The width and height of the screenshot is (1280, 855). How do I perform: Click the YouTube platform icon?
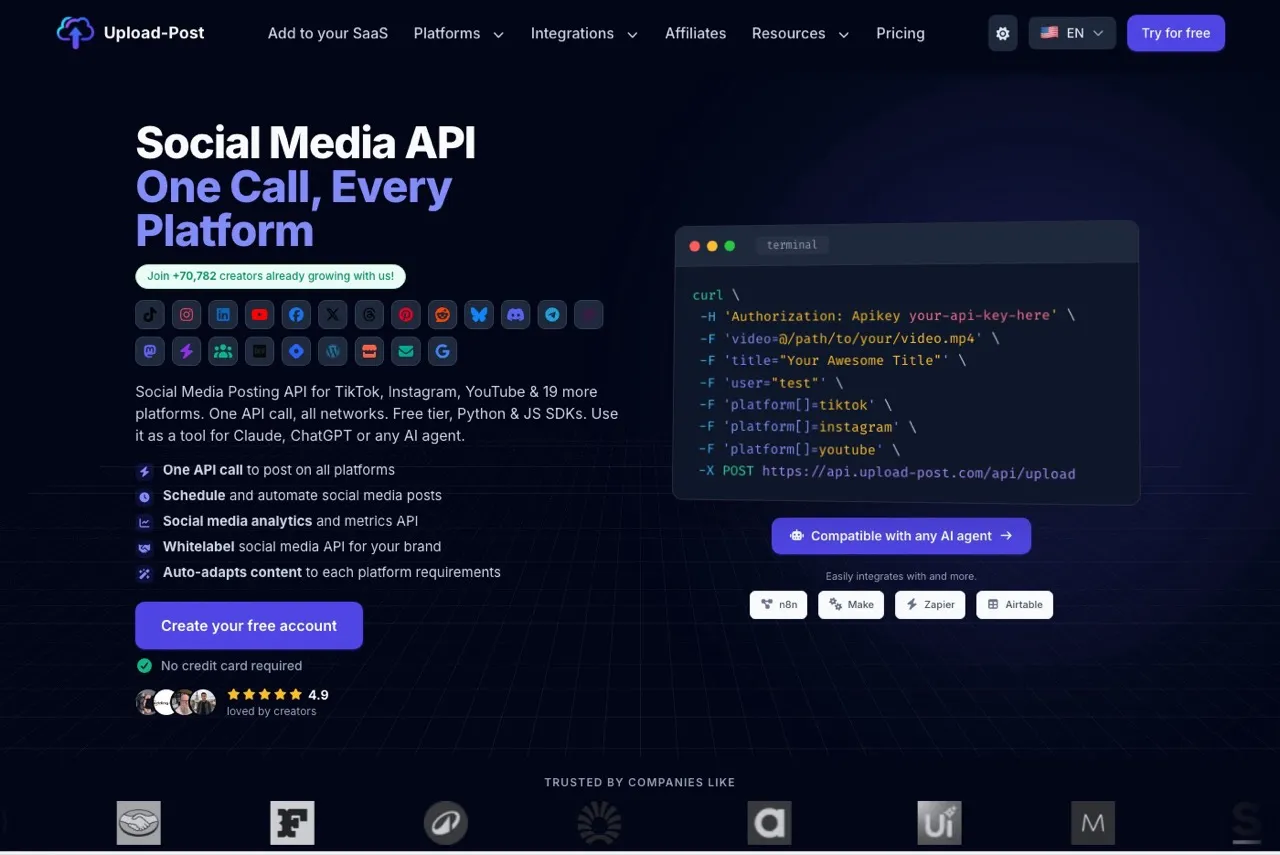260,314
